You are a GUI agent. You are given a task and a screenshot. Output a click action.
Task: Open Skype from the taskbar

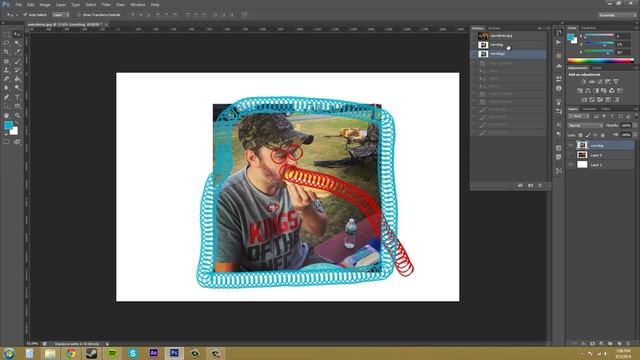pyautogui.click(x=133, y=353)
